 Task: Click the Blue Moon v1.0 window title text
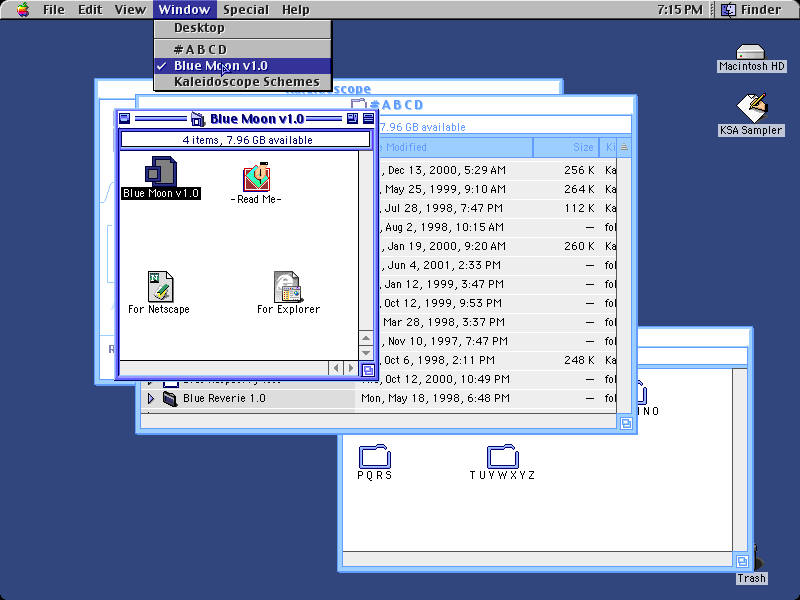point(257,119)
